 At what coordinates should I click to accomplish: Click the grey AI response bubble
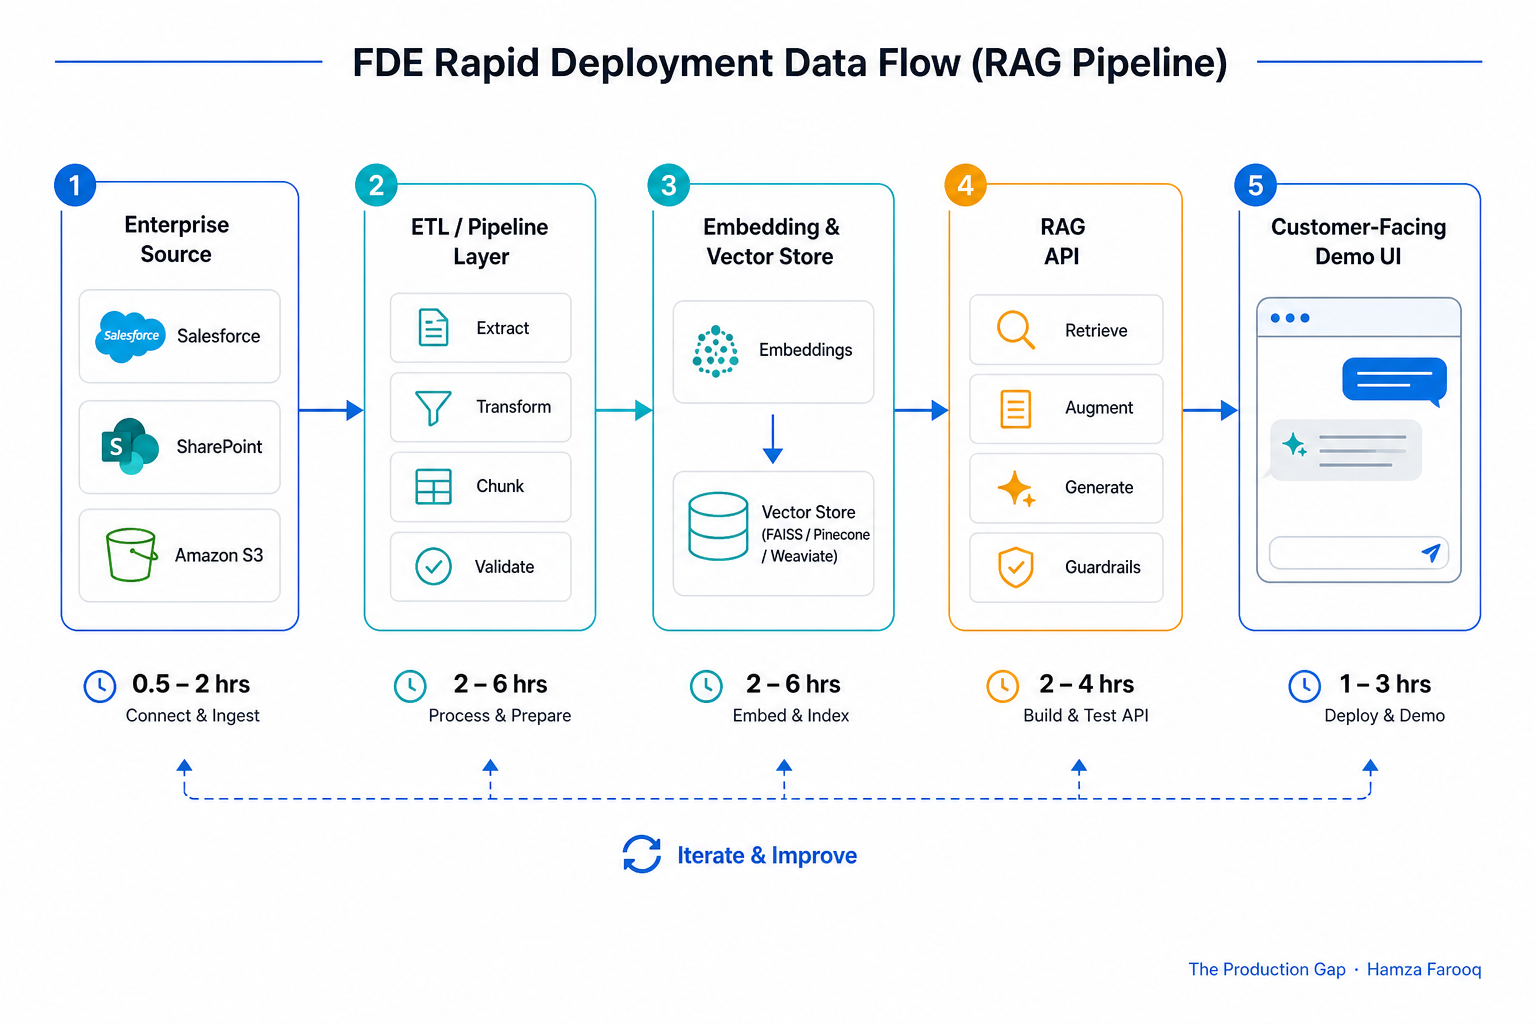point(1345,450)
